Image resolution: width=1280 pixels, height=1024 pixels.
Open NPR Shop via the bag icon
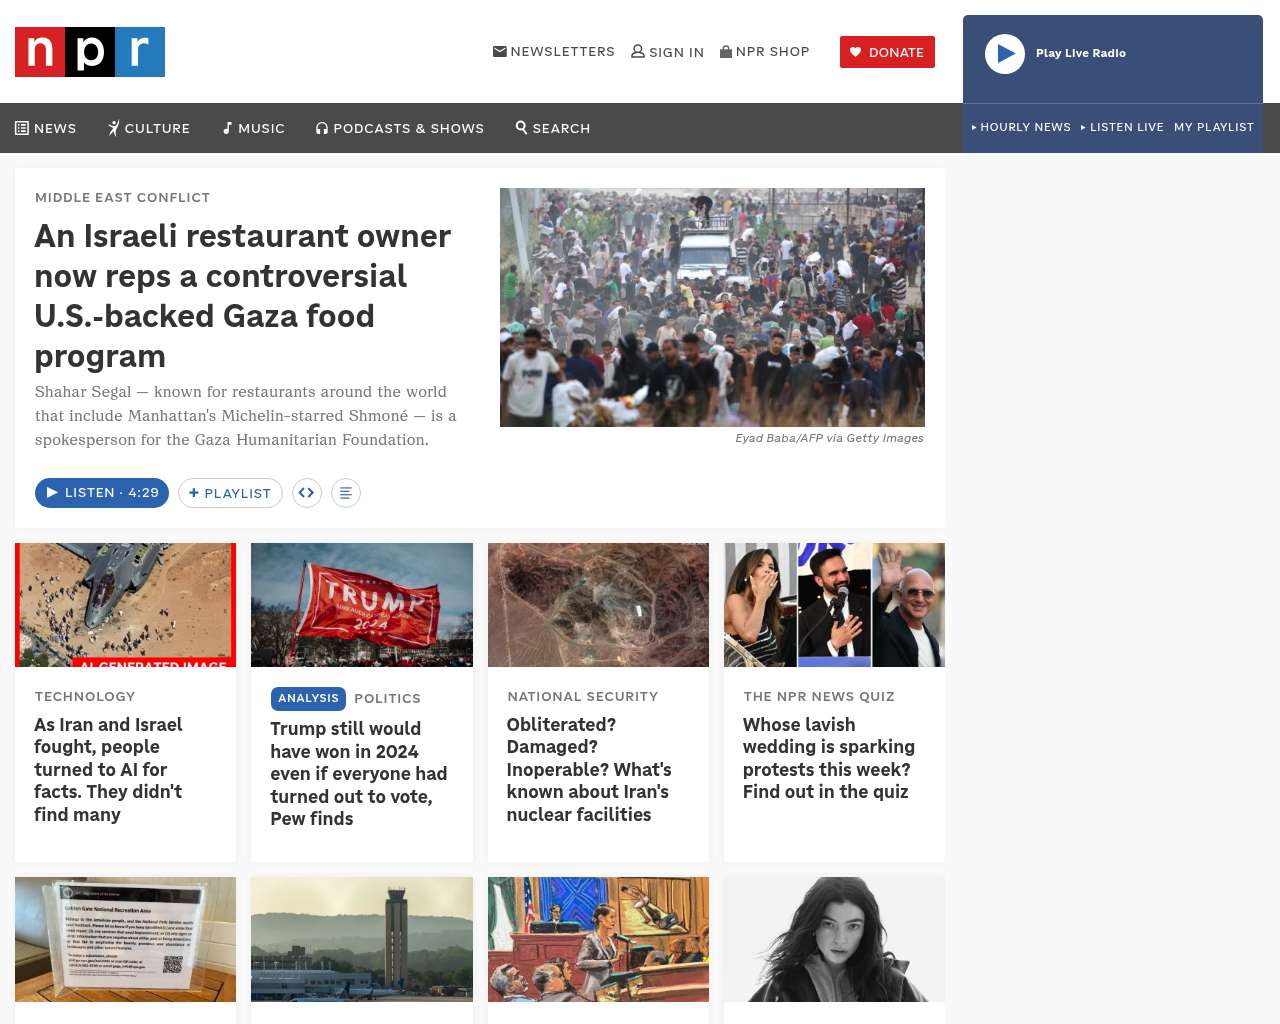point(726,51)
